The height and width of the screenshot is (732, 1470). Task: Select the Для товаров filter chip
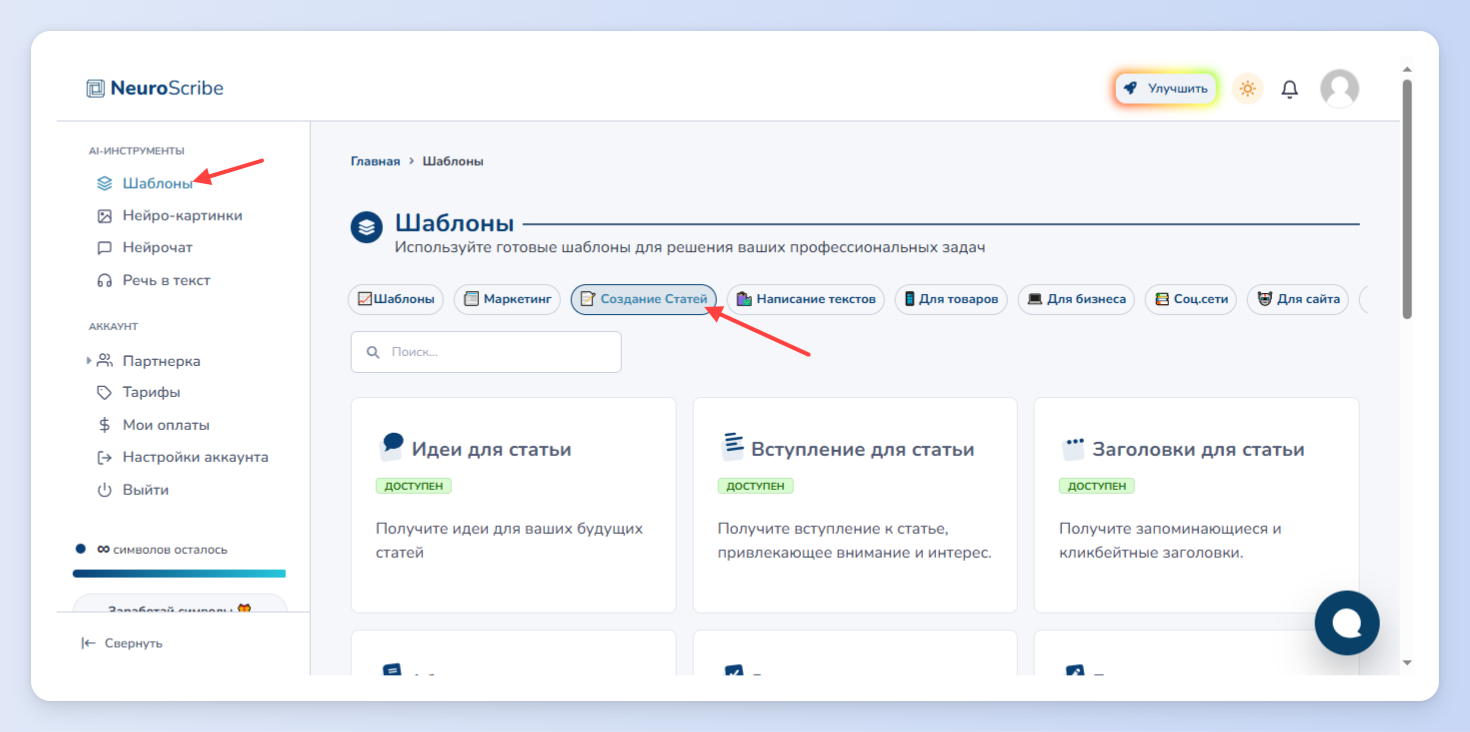951,299
